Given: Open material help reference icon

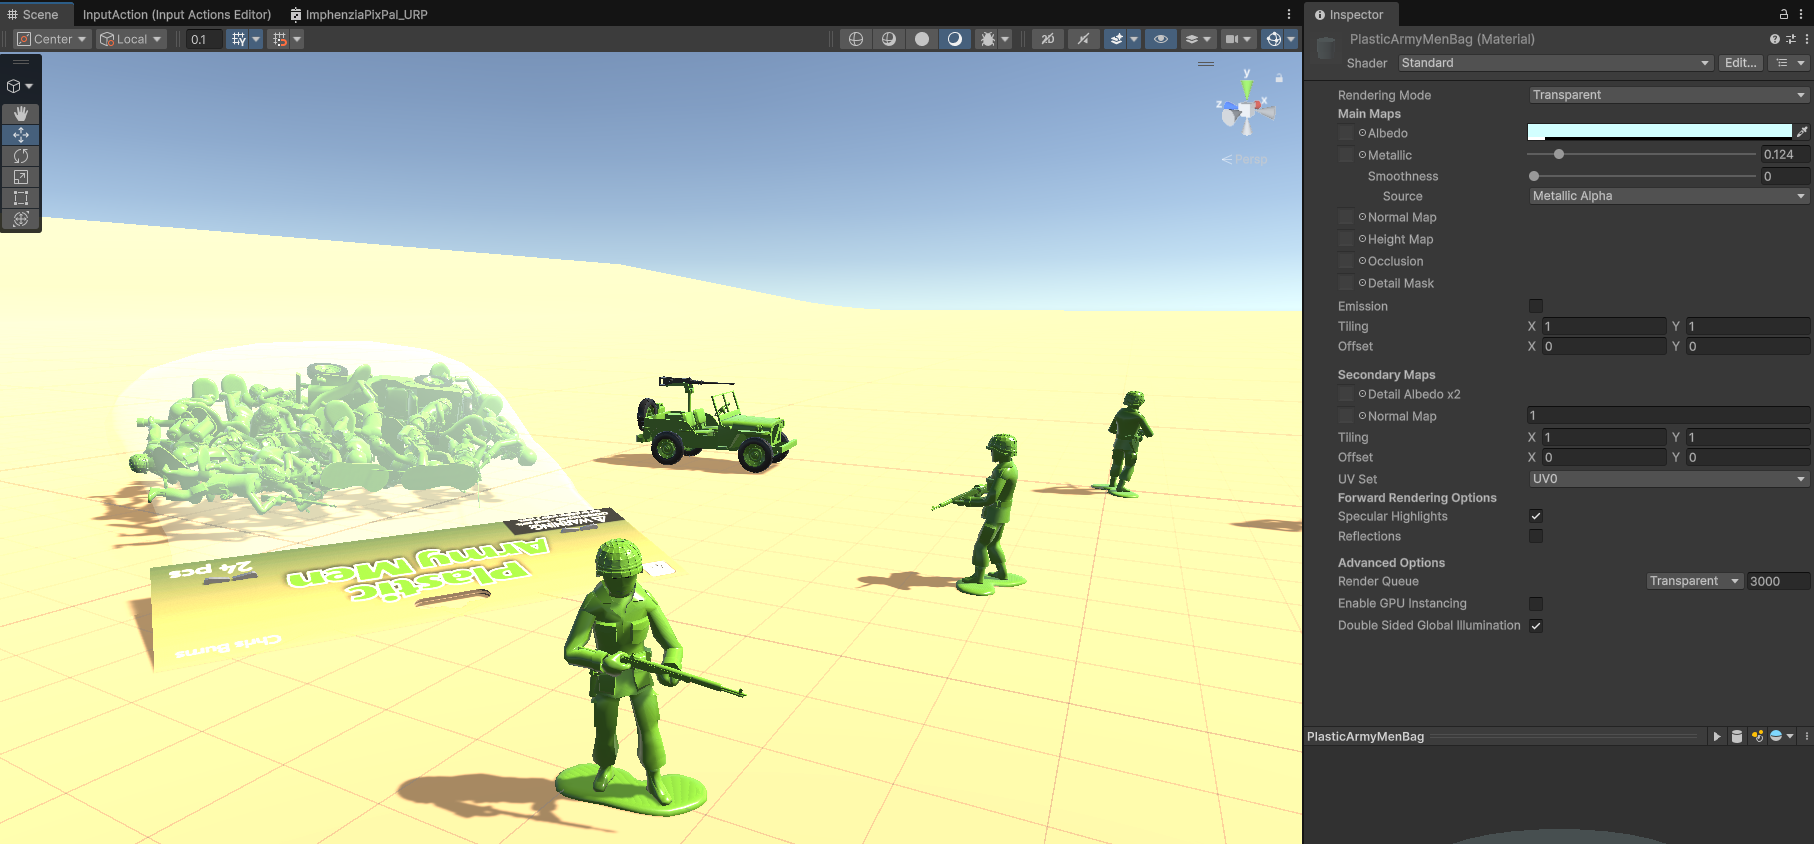Looking at the screenshot, I should [1775, 39].
